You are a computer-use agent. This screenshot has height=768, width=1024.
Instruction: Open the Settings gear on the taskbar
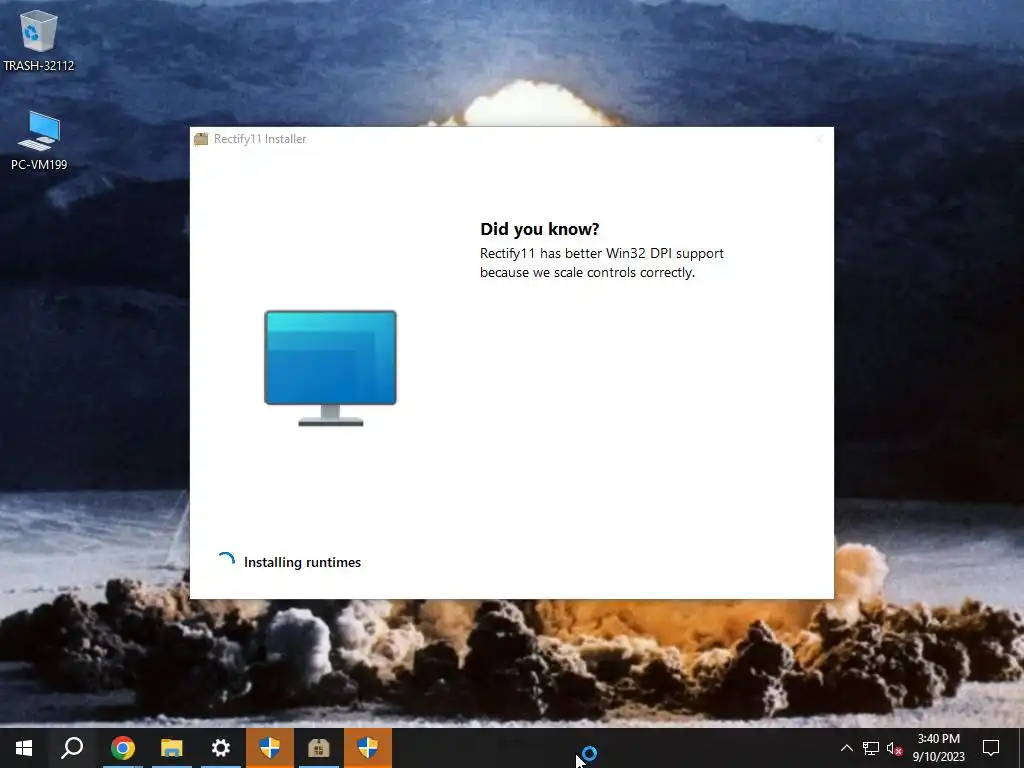pos(221,748)
